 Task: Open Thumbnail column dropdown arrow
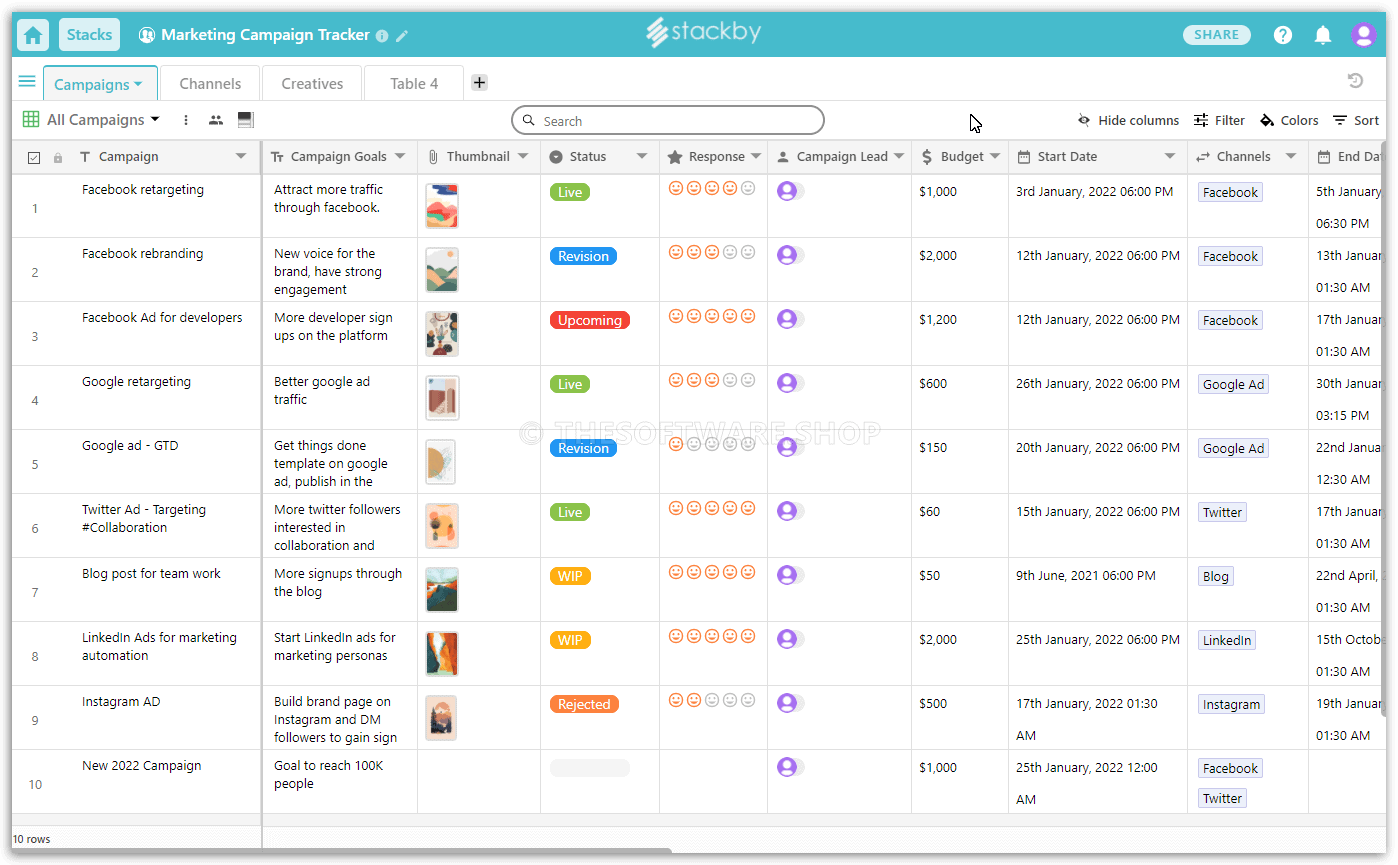click(x=523, y=157)
